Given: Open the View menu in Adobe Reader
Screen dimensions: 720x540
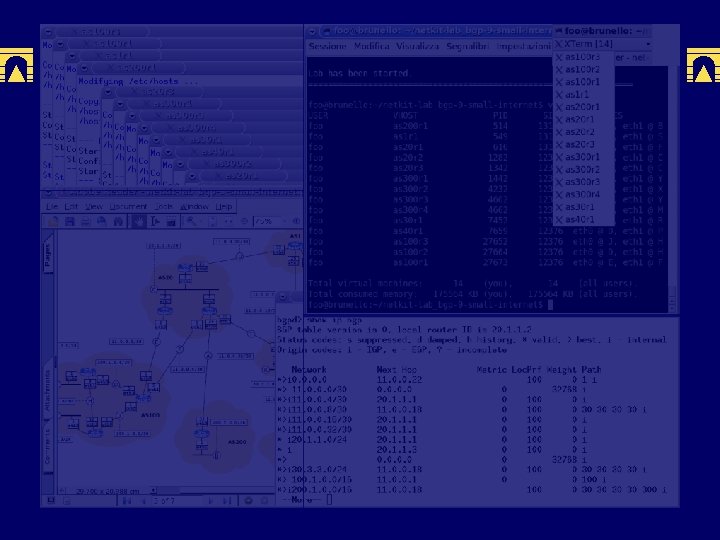Looking at the screenshot, I should (x=94, y=207).
